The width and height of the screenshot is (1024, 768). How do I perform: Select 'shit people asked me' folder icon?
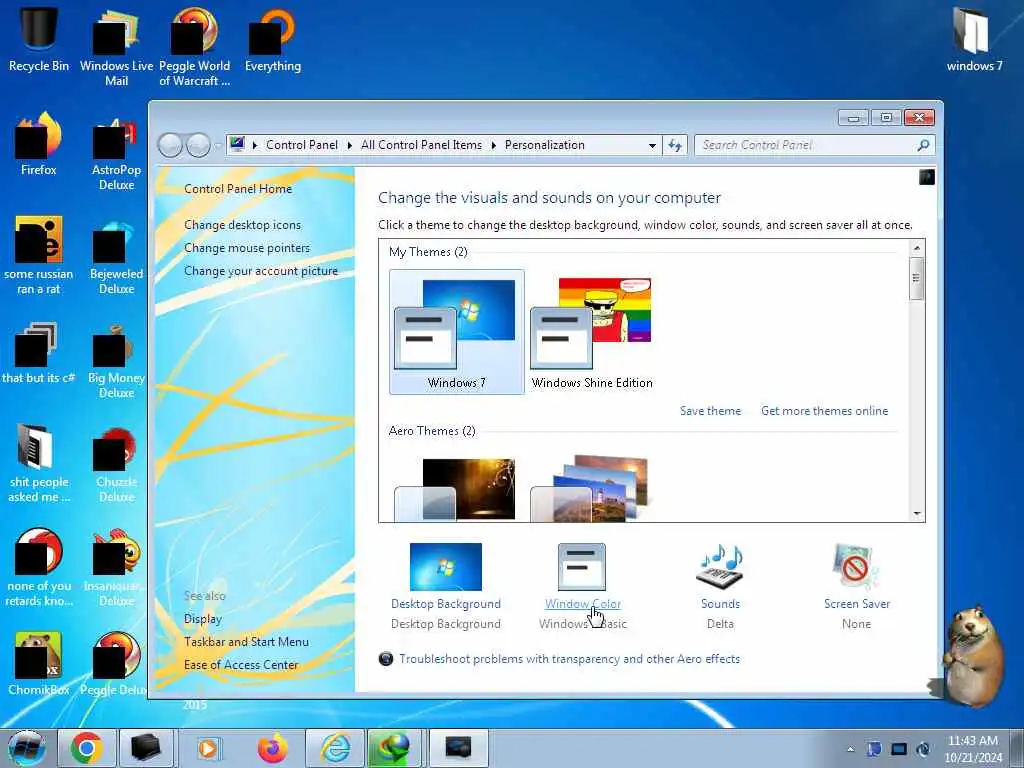[x=39, y=462]
